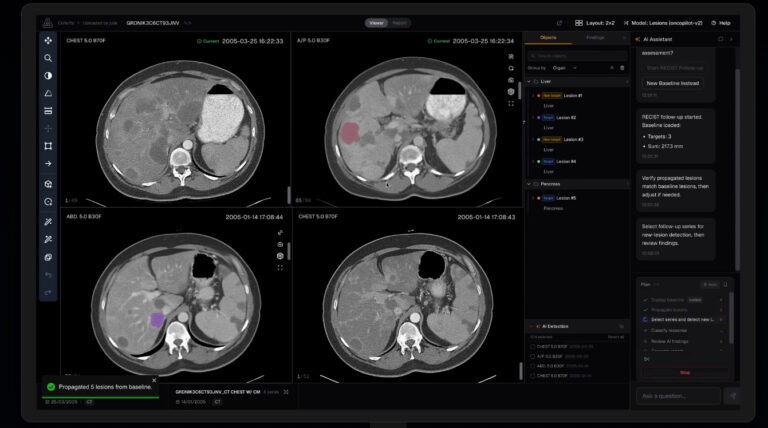The width and height of the screenshot is (768, 428).
Task: Click the link icon in ABD viewport
Action: (280, 233)
